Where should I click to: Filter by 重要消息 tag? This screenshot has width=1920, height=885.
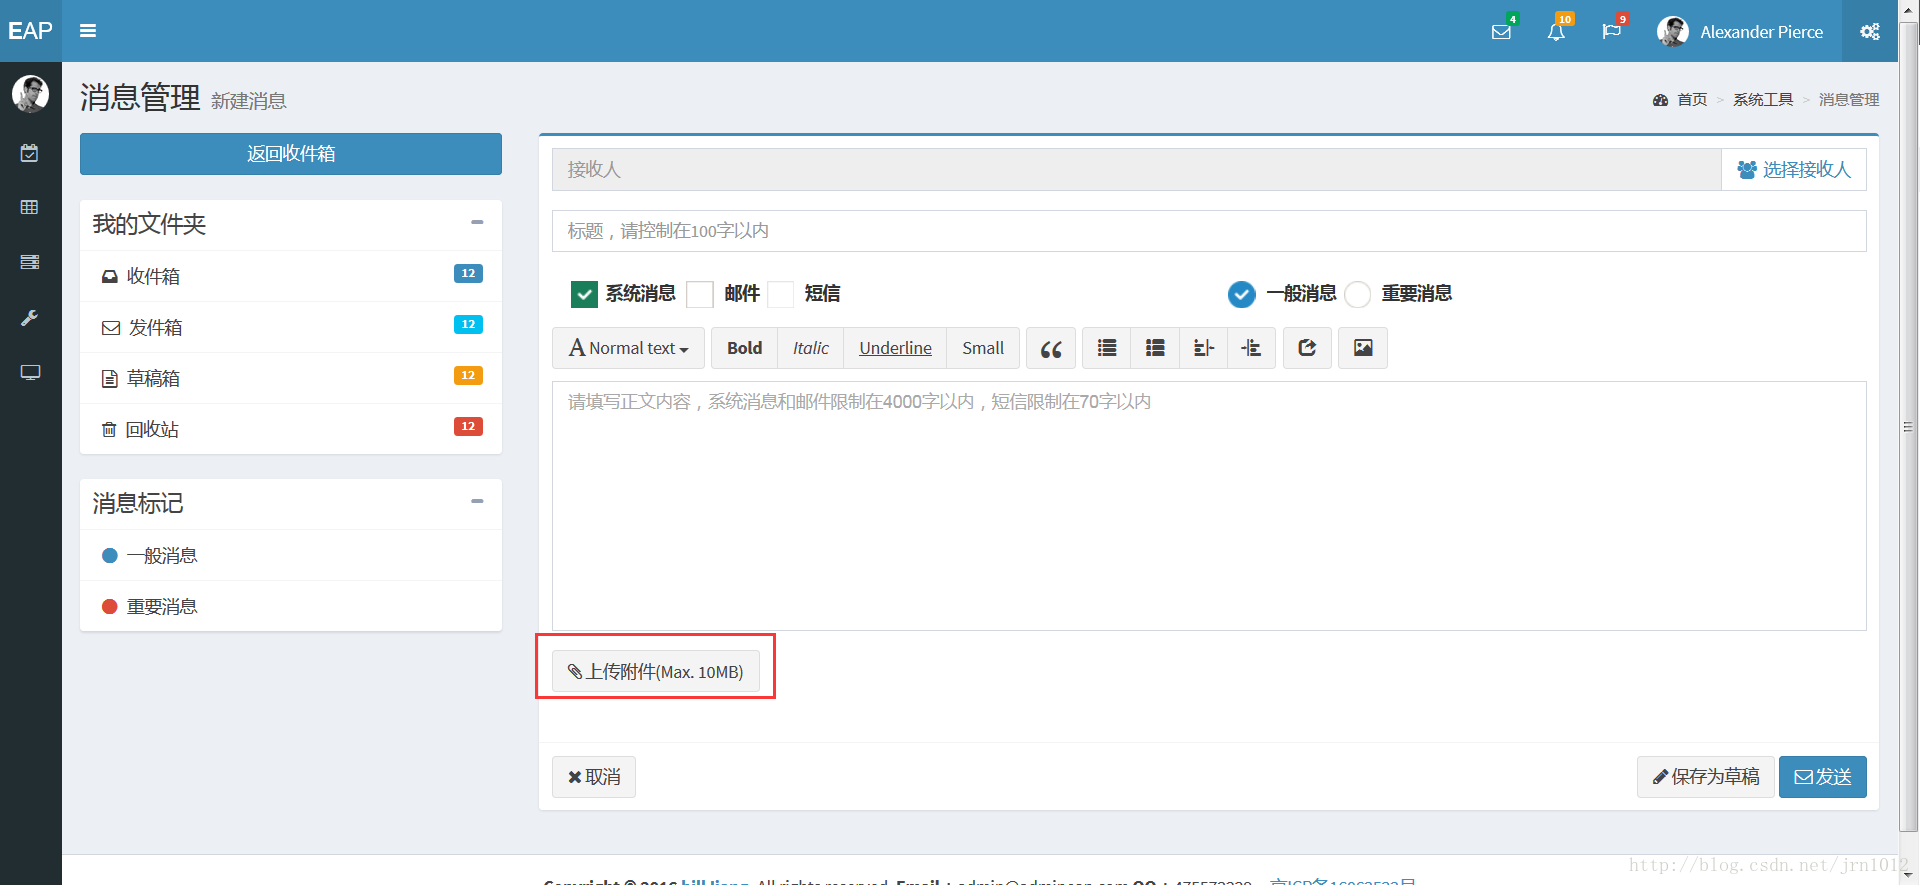(x=291, y=606)
